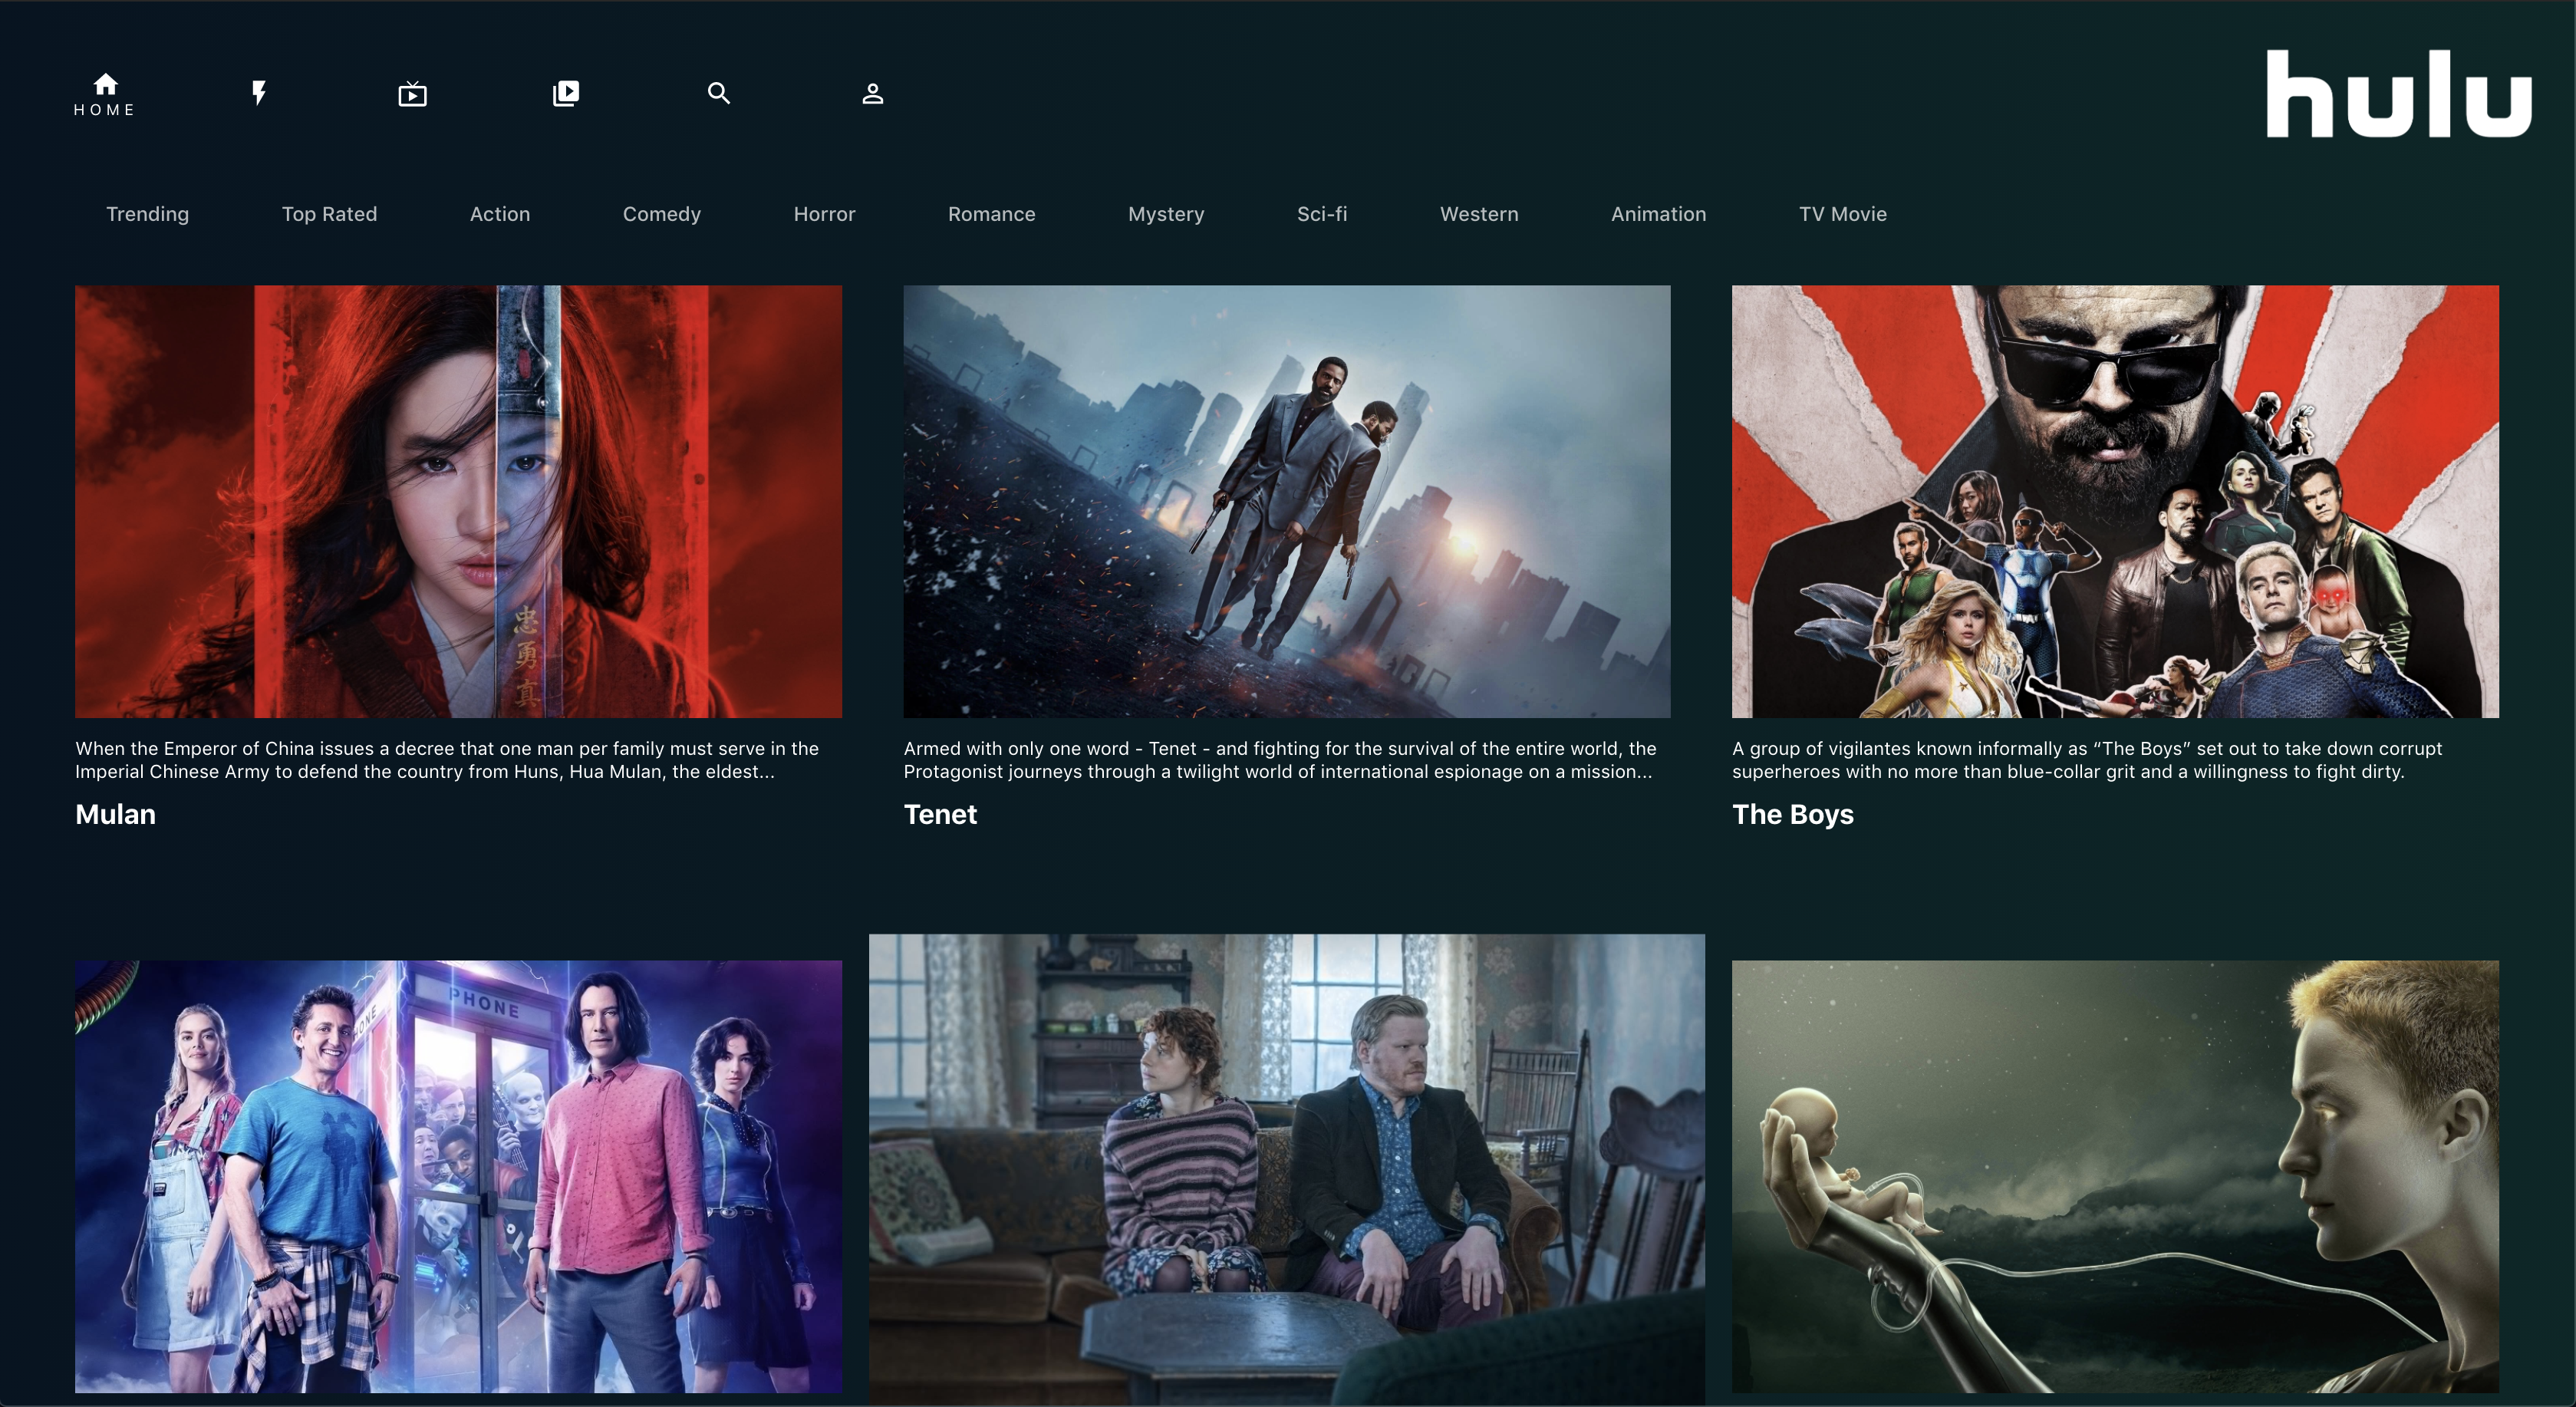This screenshot has height=1407, width=2576.
Task: Click The Boys title text
Action: 1793,814
